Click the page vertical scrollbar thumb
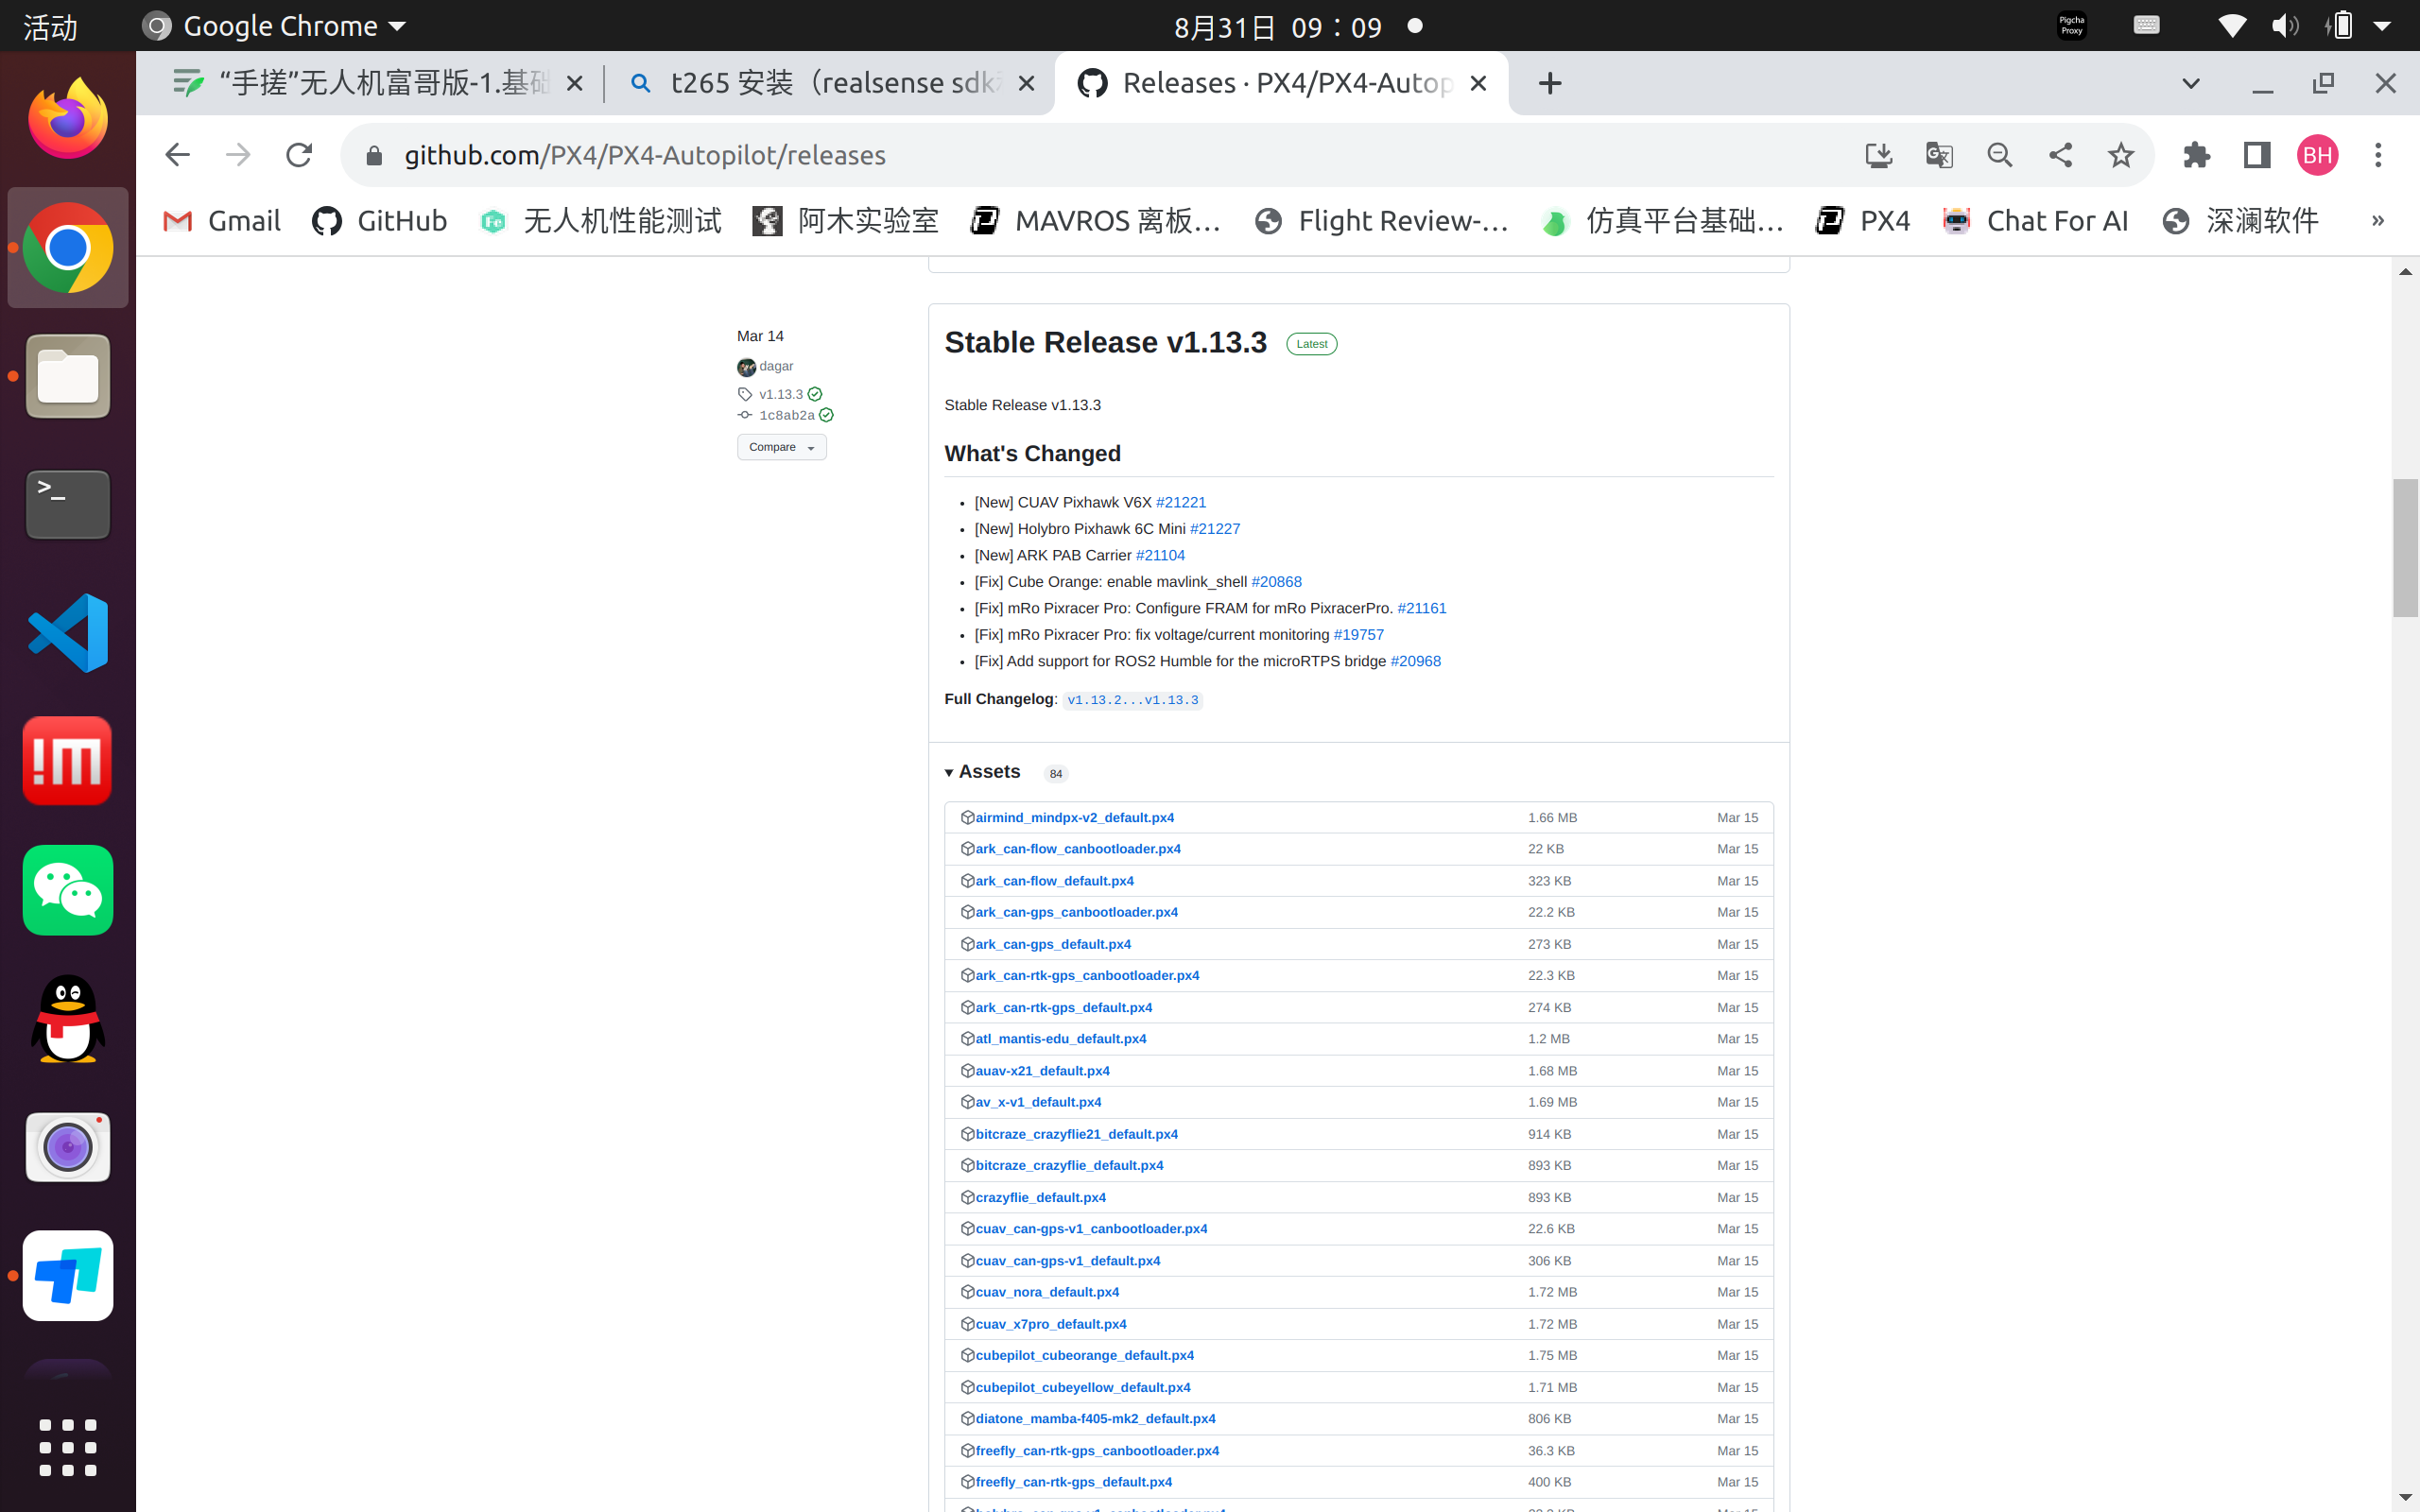The height and width of the screenshot is (1512, 2420). point(2404,548)
